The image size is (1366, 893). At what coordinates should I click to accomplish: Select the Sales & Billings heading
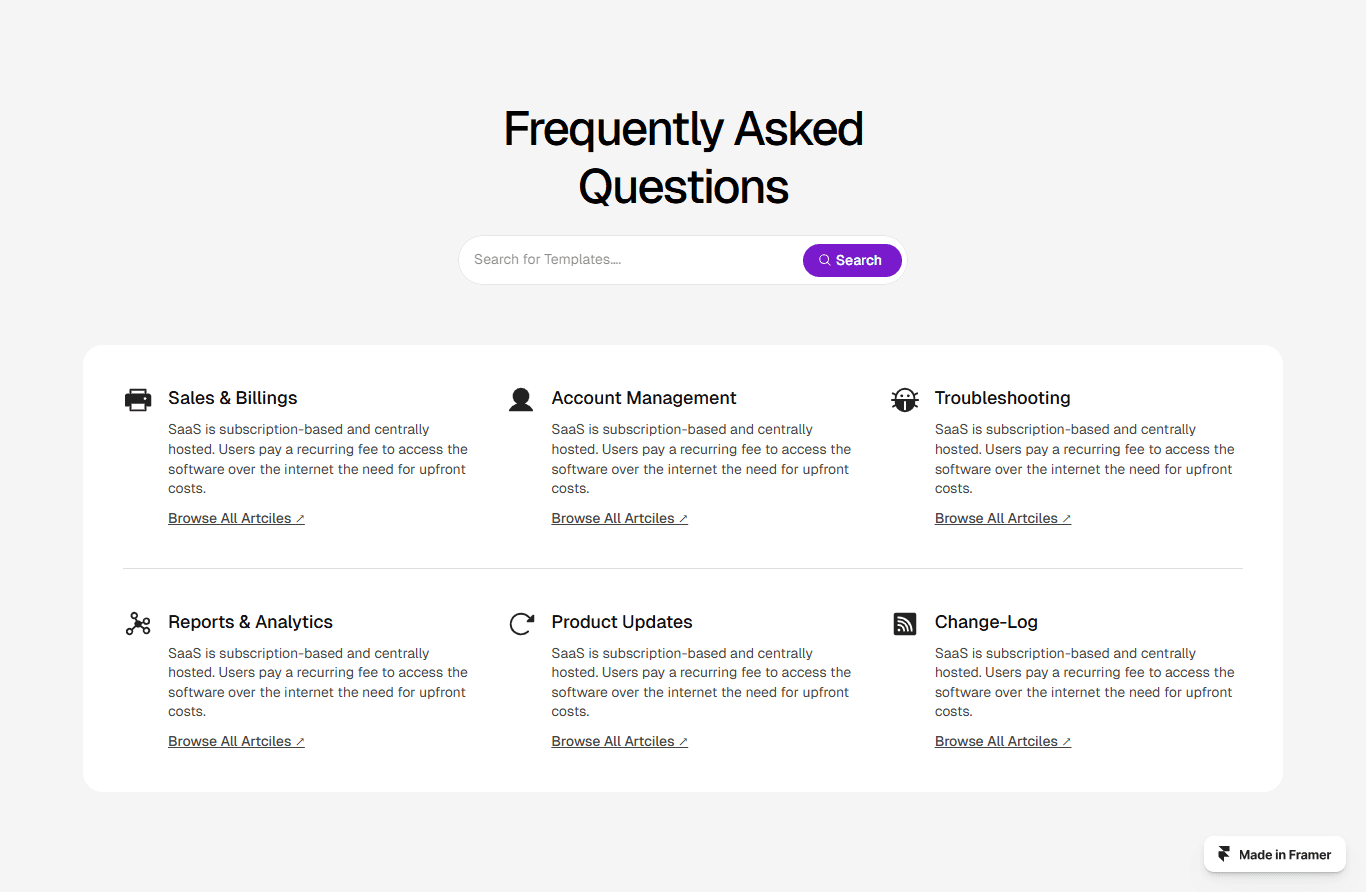point(233,398)
